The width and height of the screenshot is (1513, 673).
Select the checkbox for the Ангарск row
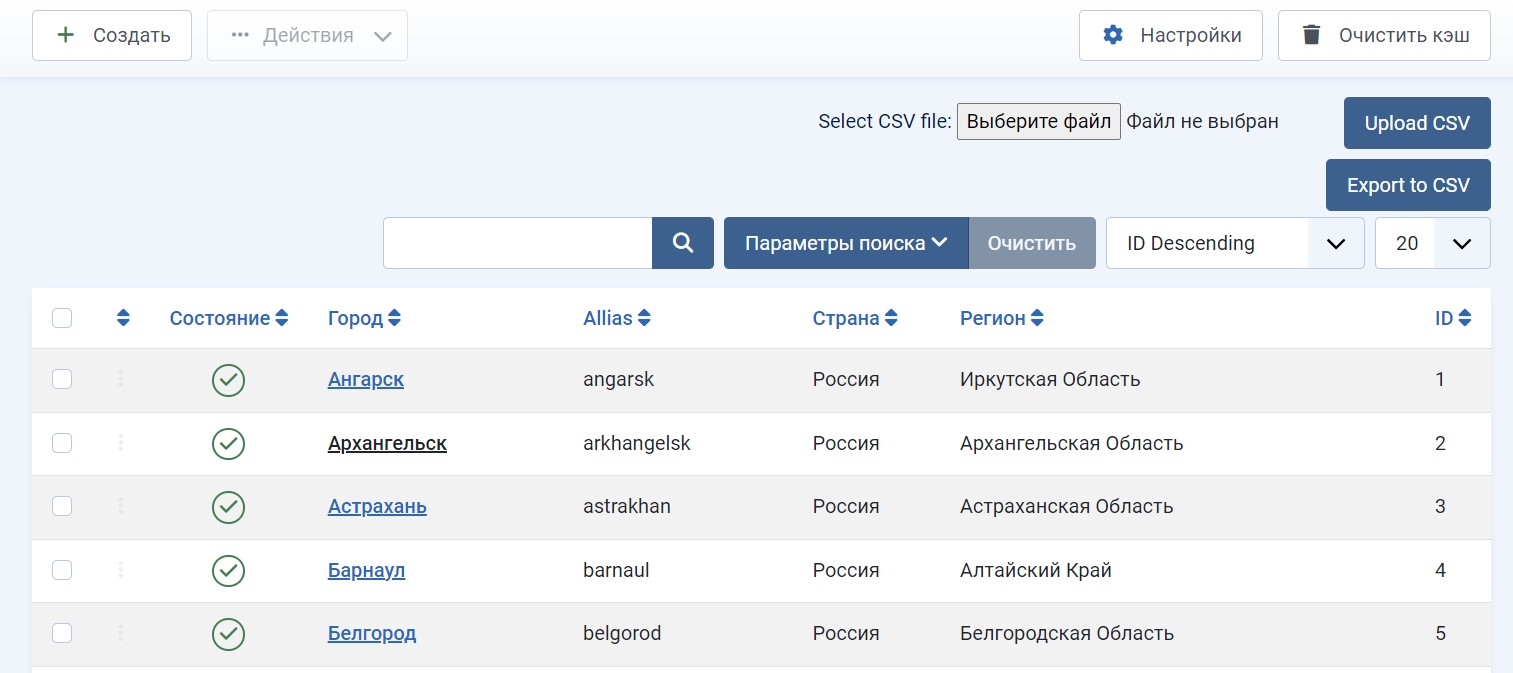click(x=62, y=379)
